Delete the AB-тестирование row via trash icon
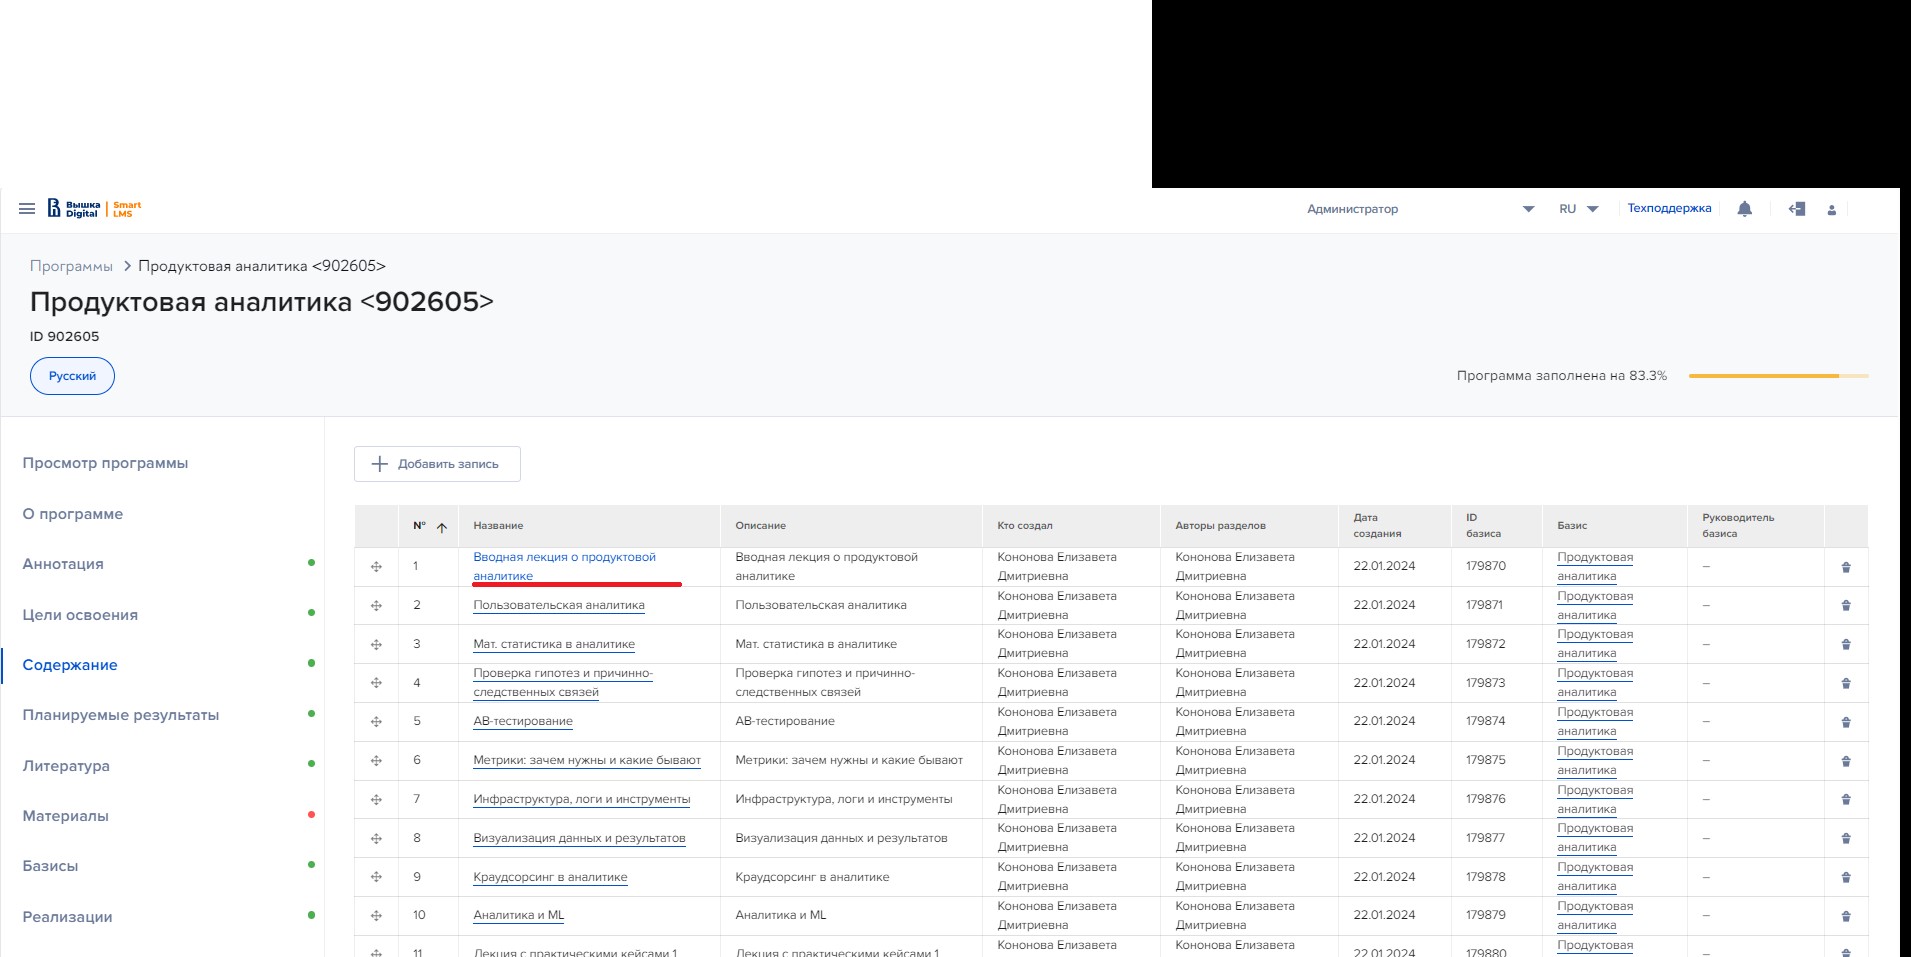 pyautogui.click(x=1845, y=722)
